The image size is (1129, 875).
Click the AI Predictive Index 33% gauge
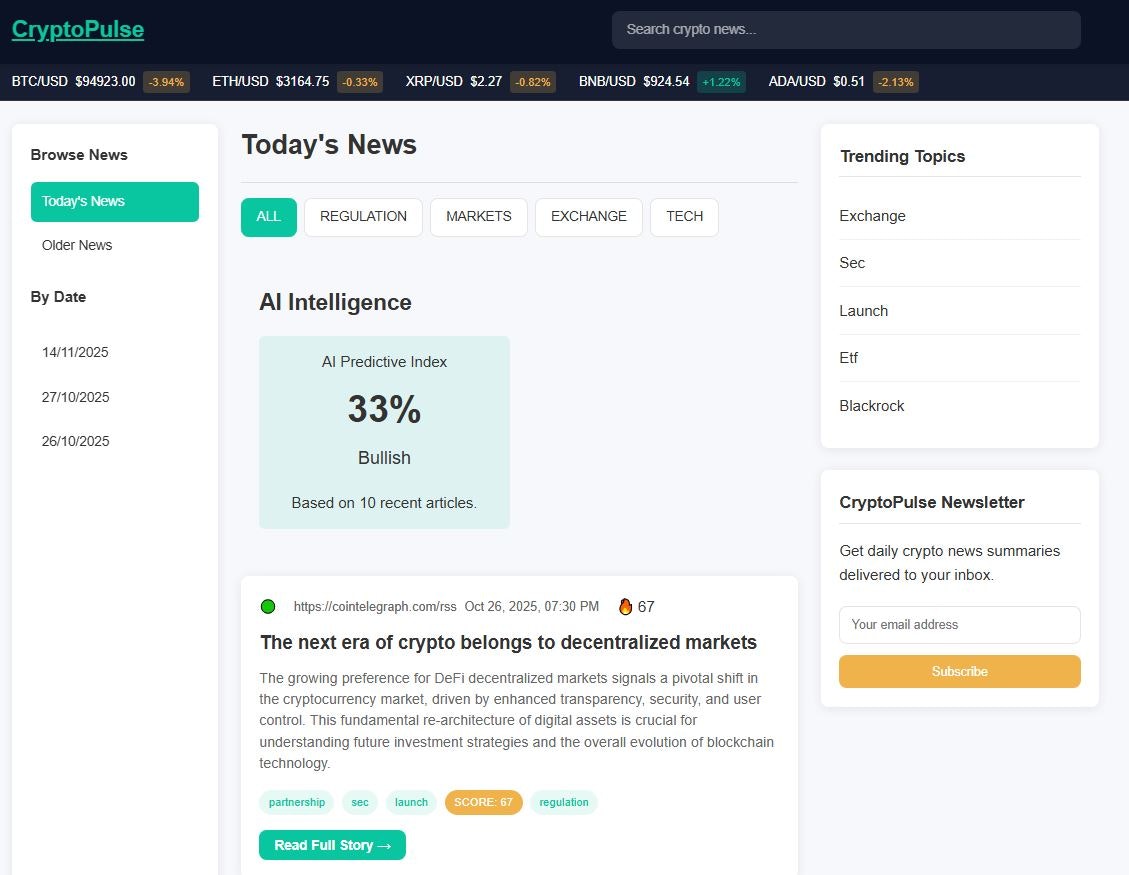click(384, 408)
